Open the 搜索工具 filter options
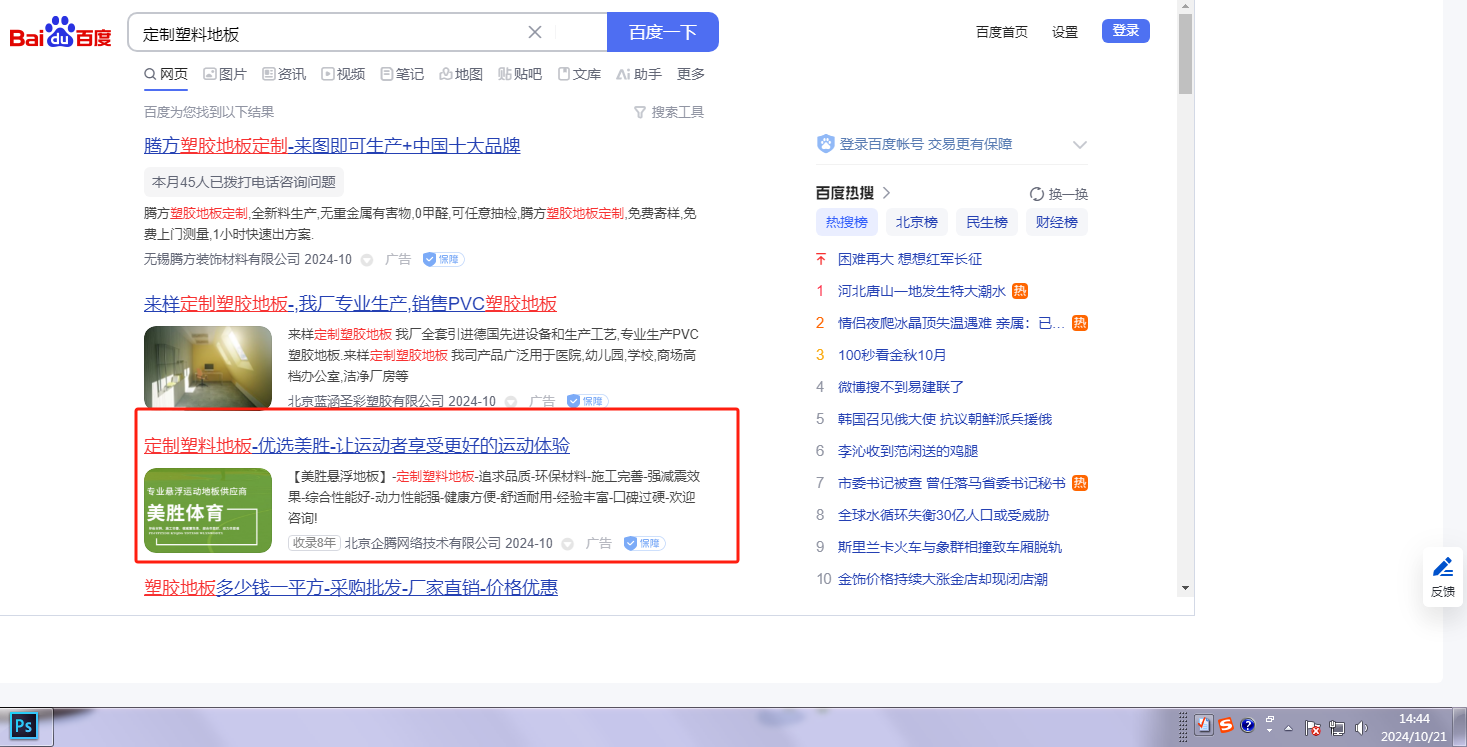Viewport: 1467px width, 747px height. click(x=669, y=112)
